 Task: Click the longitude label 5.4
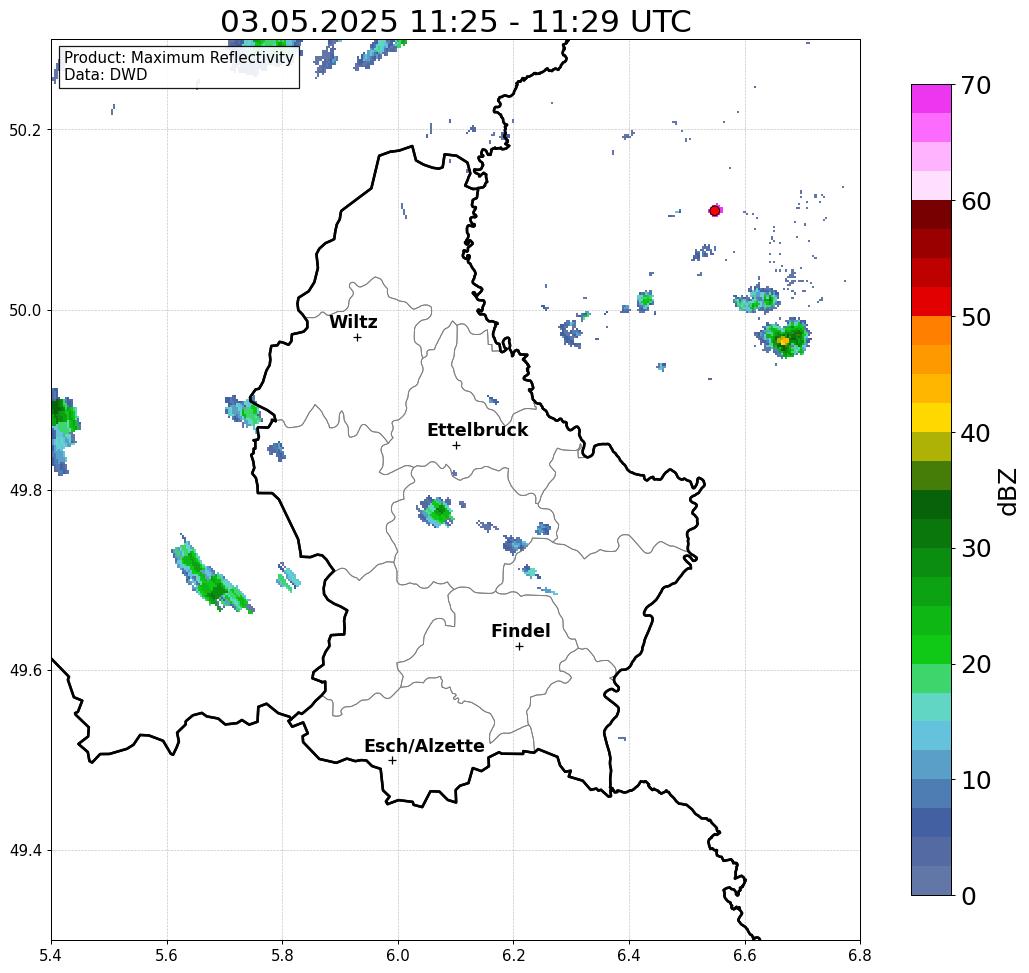coord(51,955)
